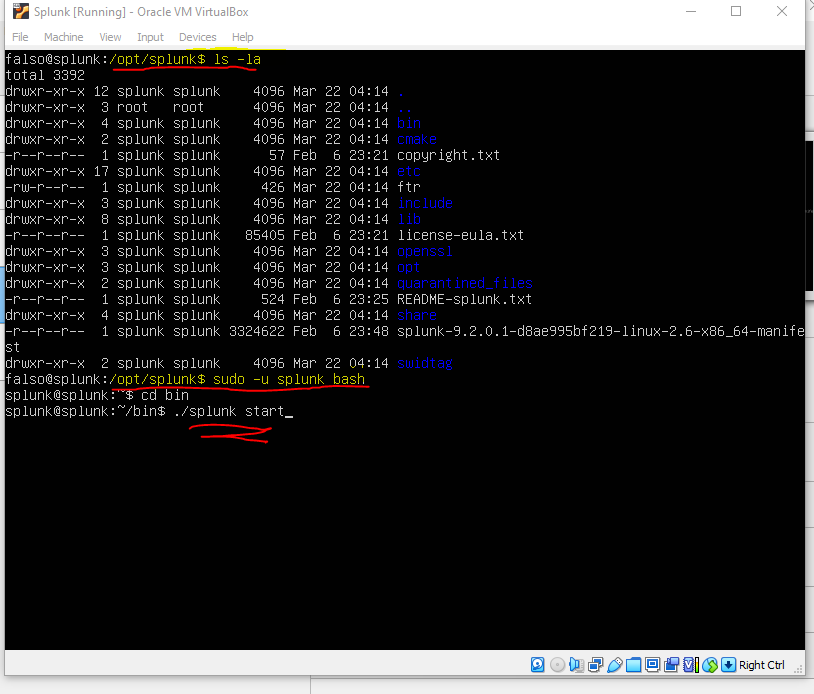
Task: Click the 'include' directory name
Action: point(425,203)
